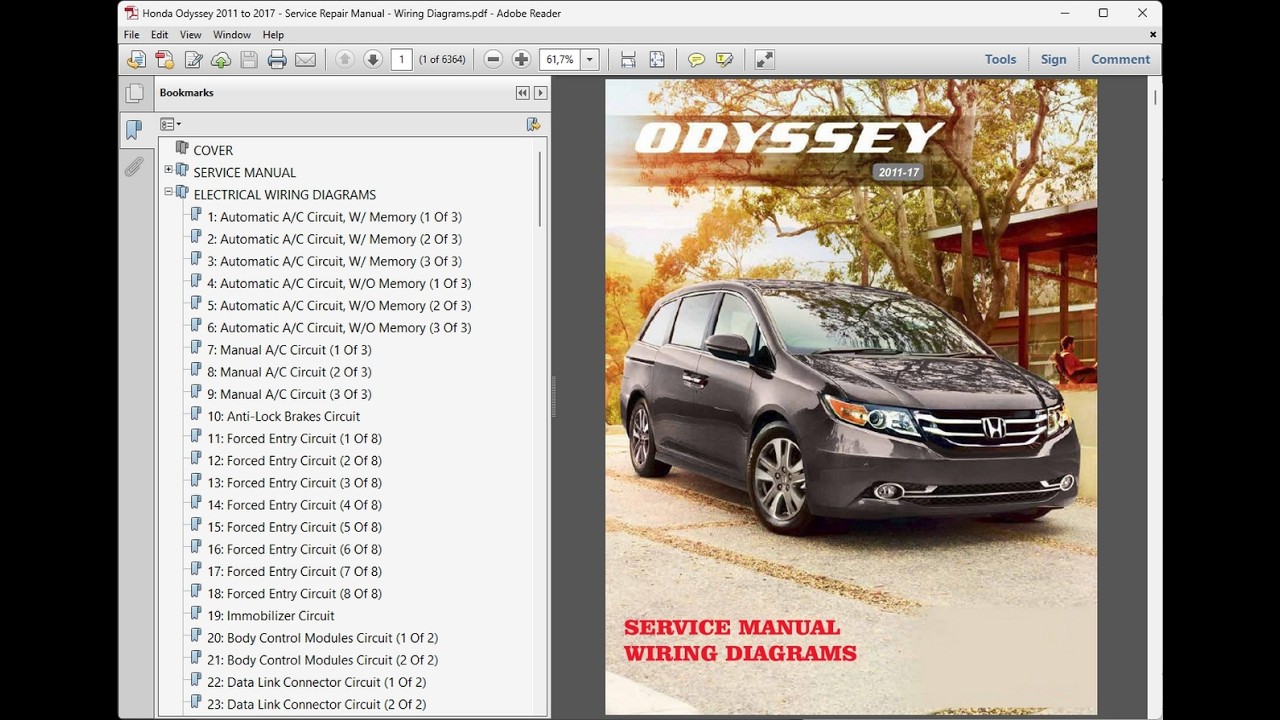Click the Create PDF online icon

click(x=165, y=60)
